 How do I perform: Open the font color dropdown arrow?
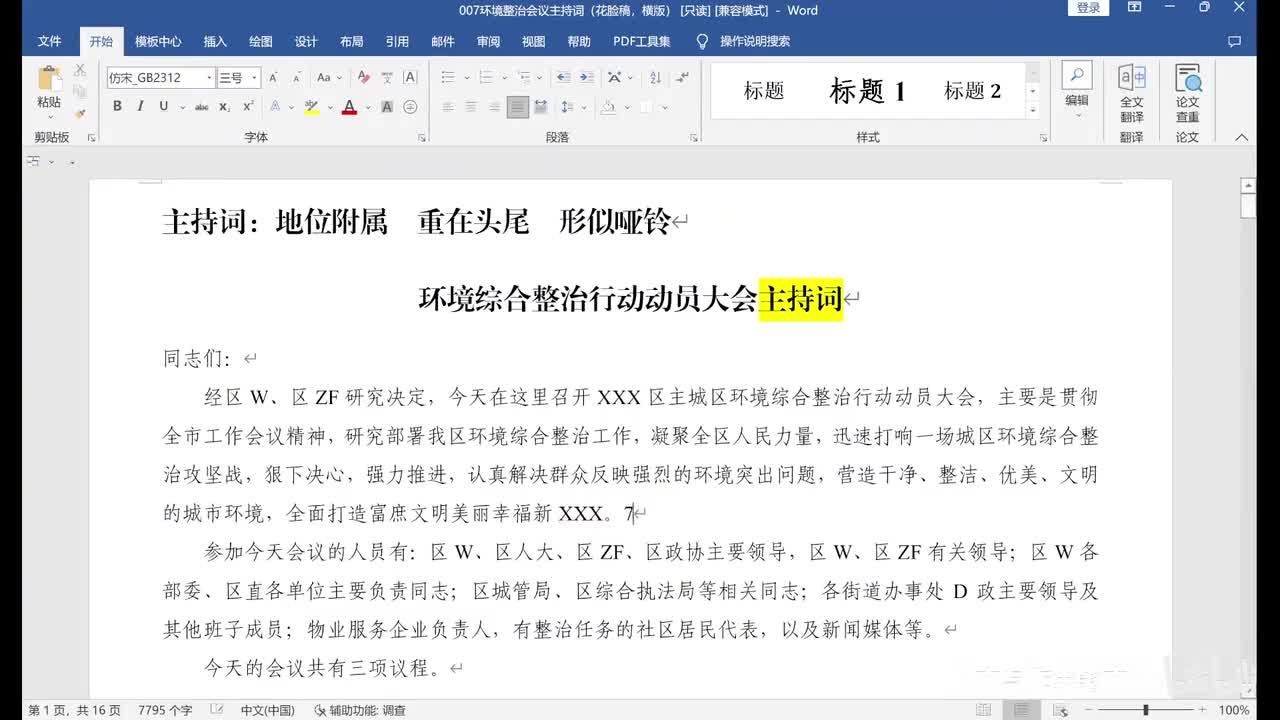pyautogui.click(x=367, y=107)
